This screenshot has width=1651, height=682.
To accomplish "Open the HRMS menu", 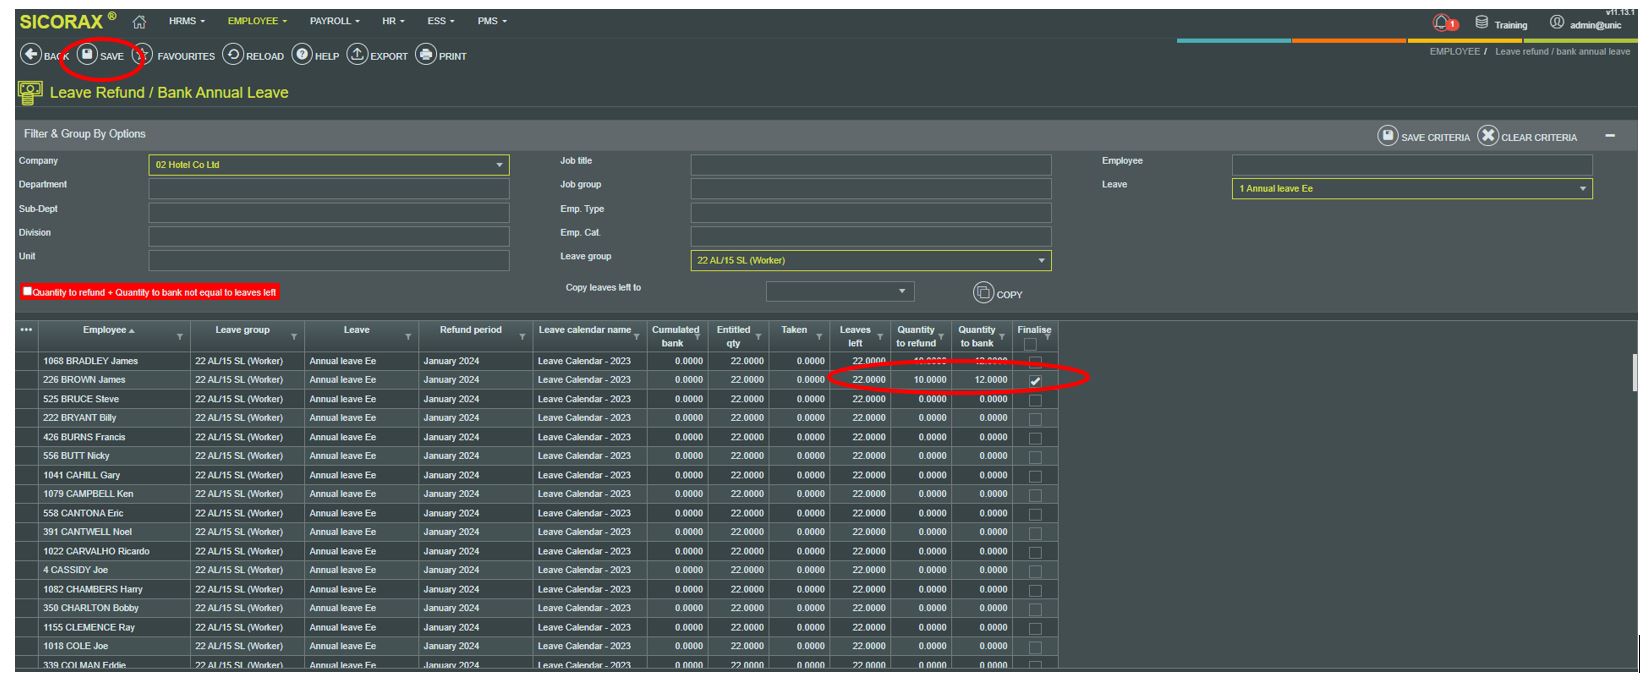I will pos(188,21).
